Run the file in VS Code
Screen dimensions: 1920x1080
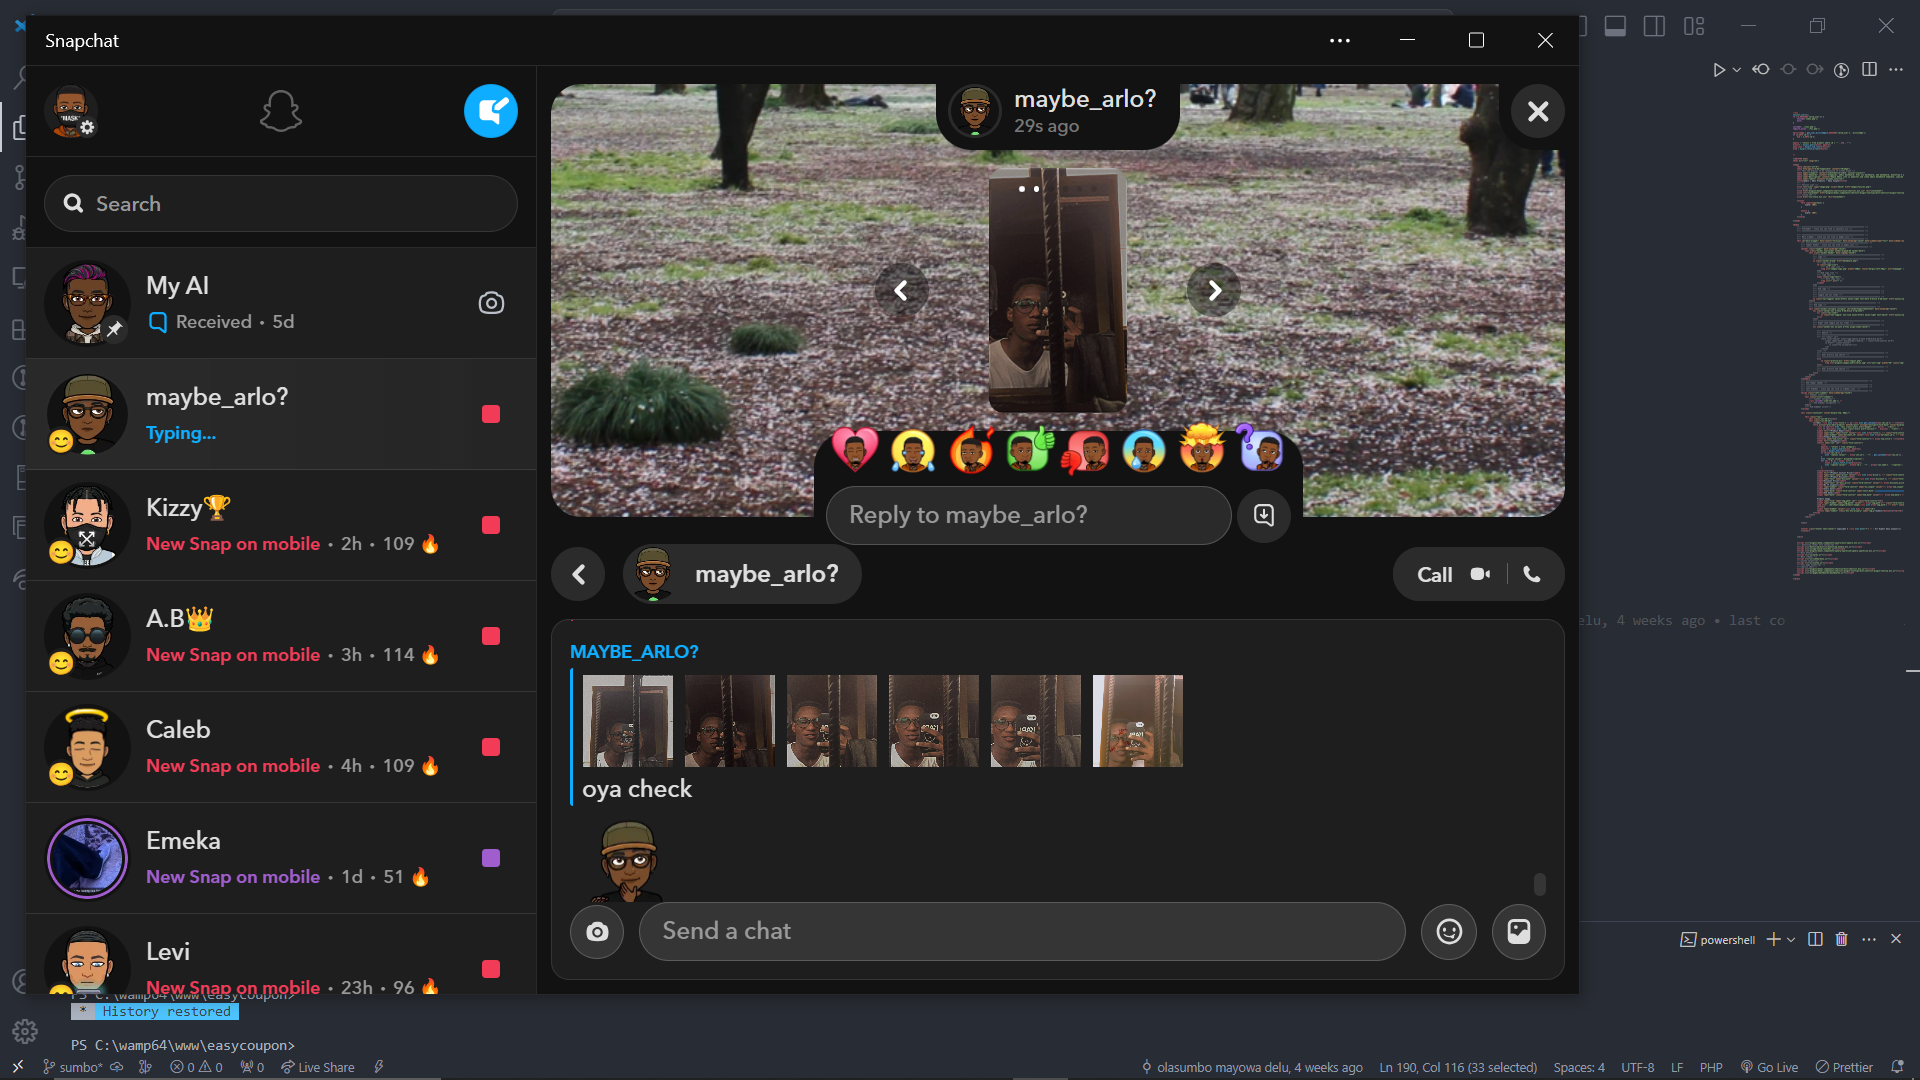click(x=1718, y=69)
